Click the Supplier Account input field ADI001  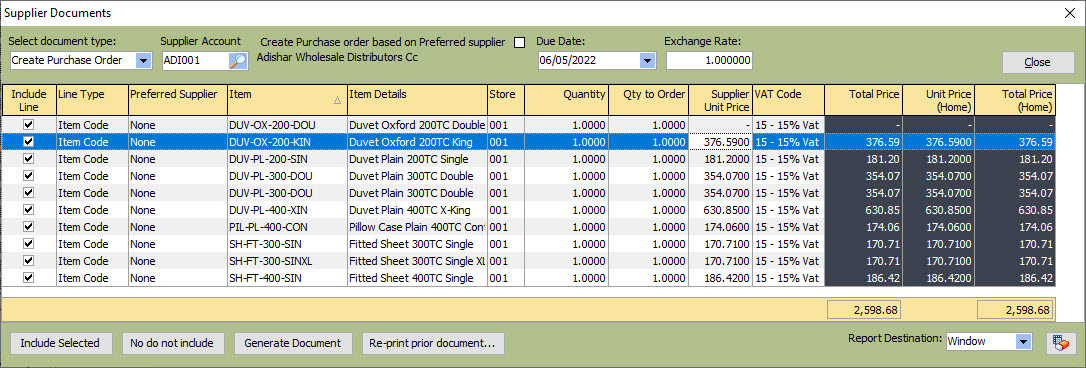[x=195, y=61]
